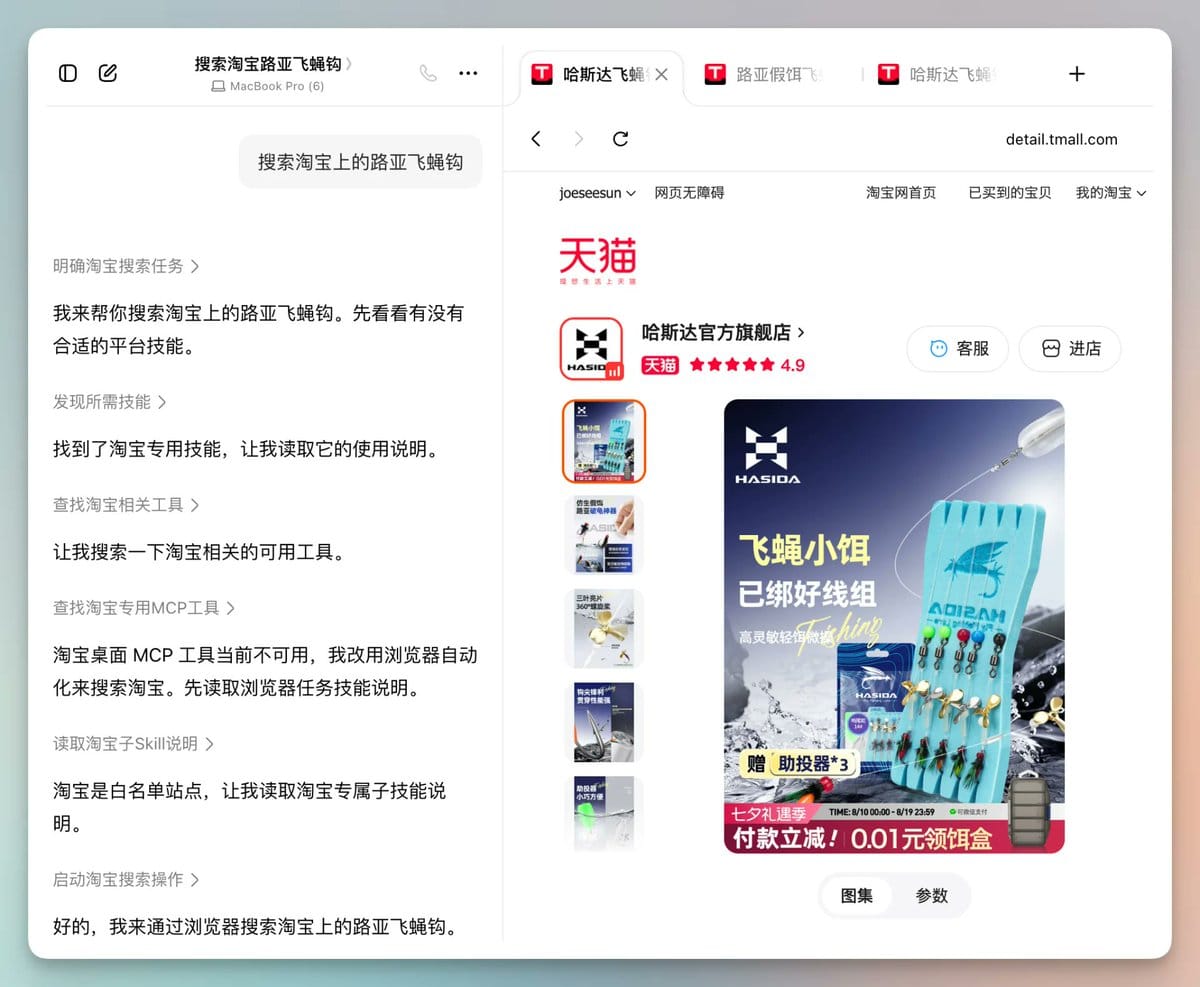
Task: Click the 进店 enter store button
Action: pyautogui.click(x=1070, y=348)
